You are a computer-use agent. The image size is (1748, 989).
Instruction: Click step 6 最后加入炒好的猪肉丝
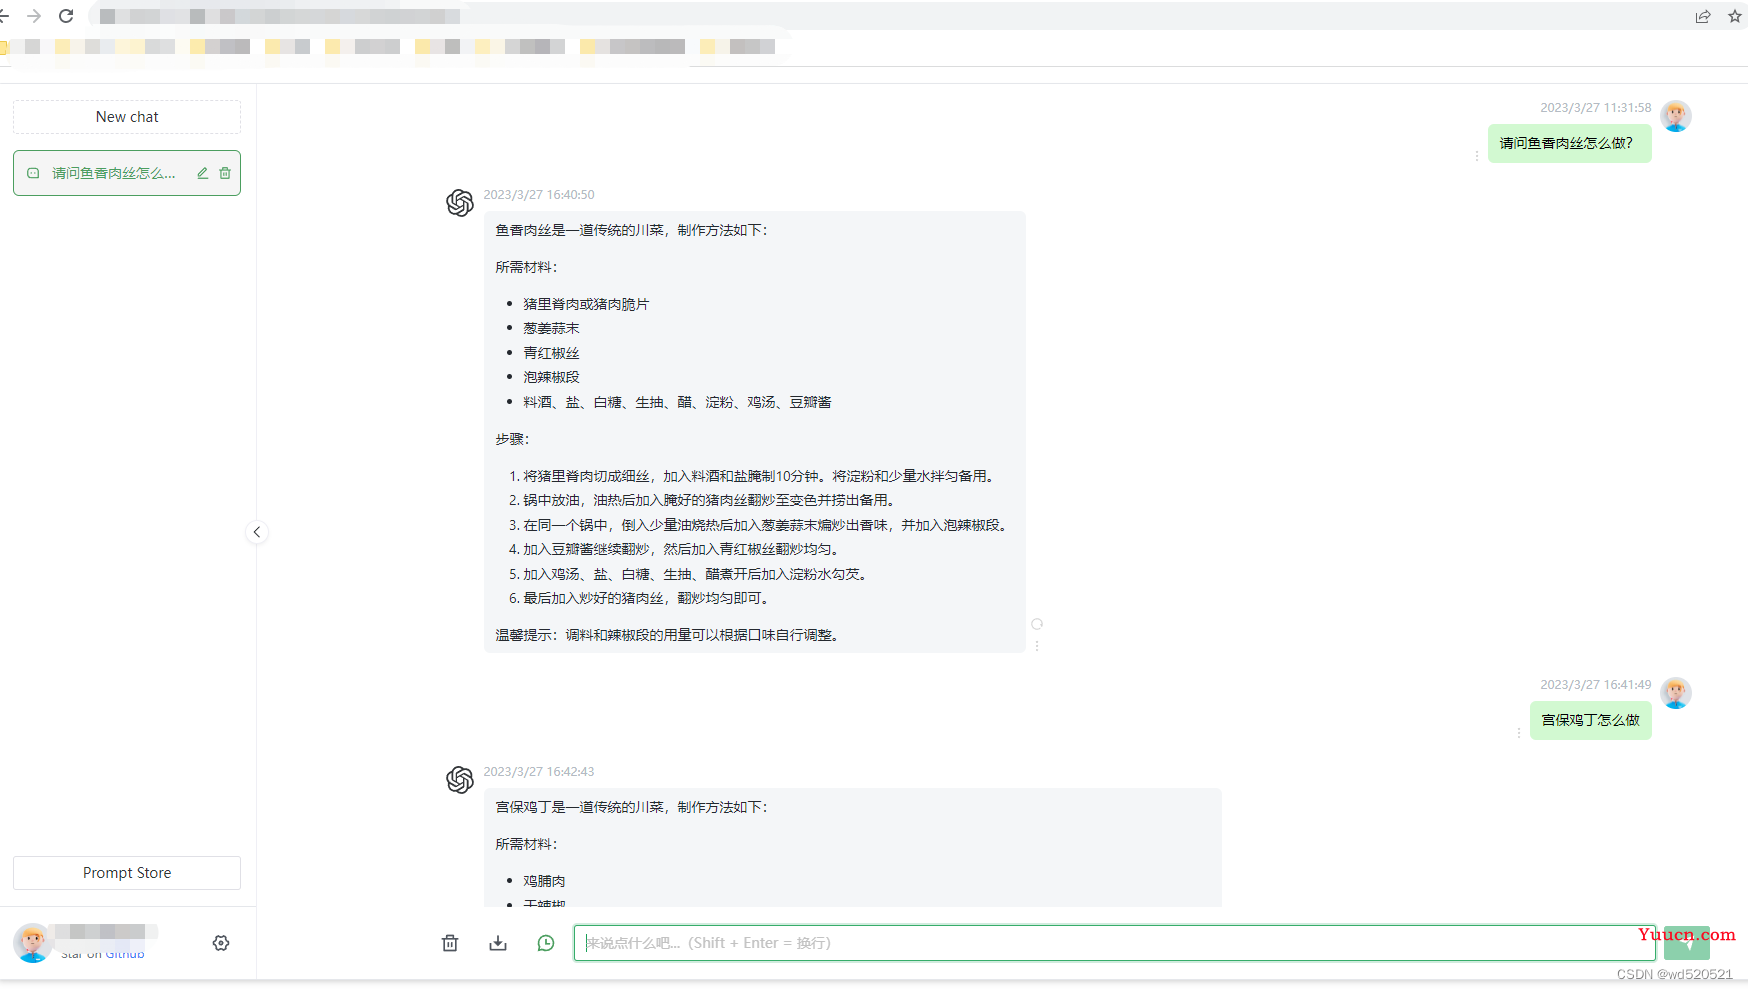pyautogui.click(x=645, y=598)
